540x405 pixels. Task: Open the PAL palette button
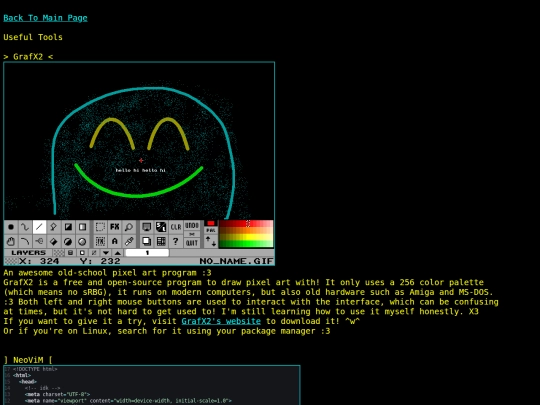(211, 230)
